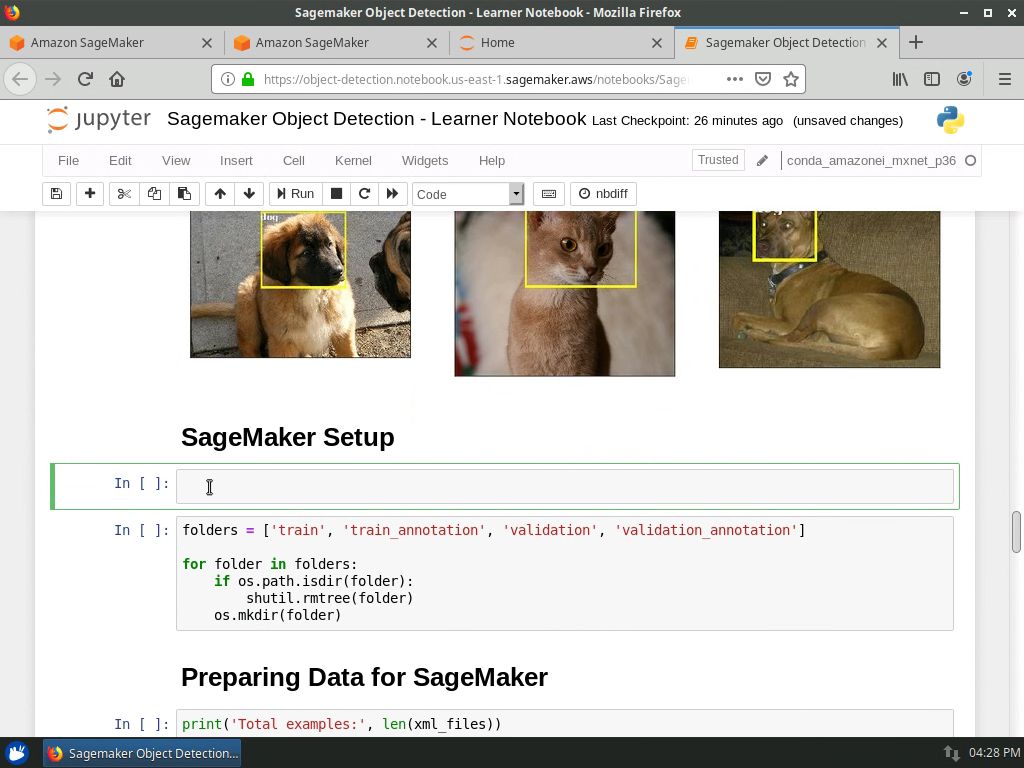
Task: Click the print Total examples code cell
Action: coord(565,724)
